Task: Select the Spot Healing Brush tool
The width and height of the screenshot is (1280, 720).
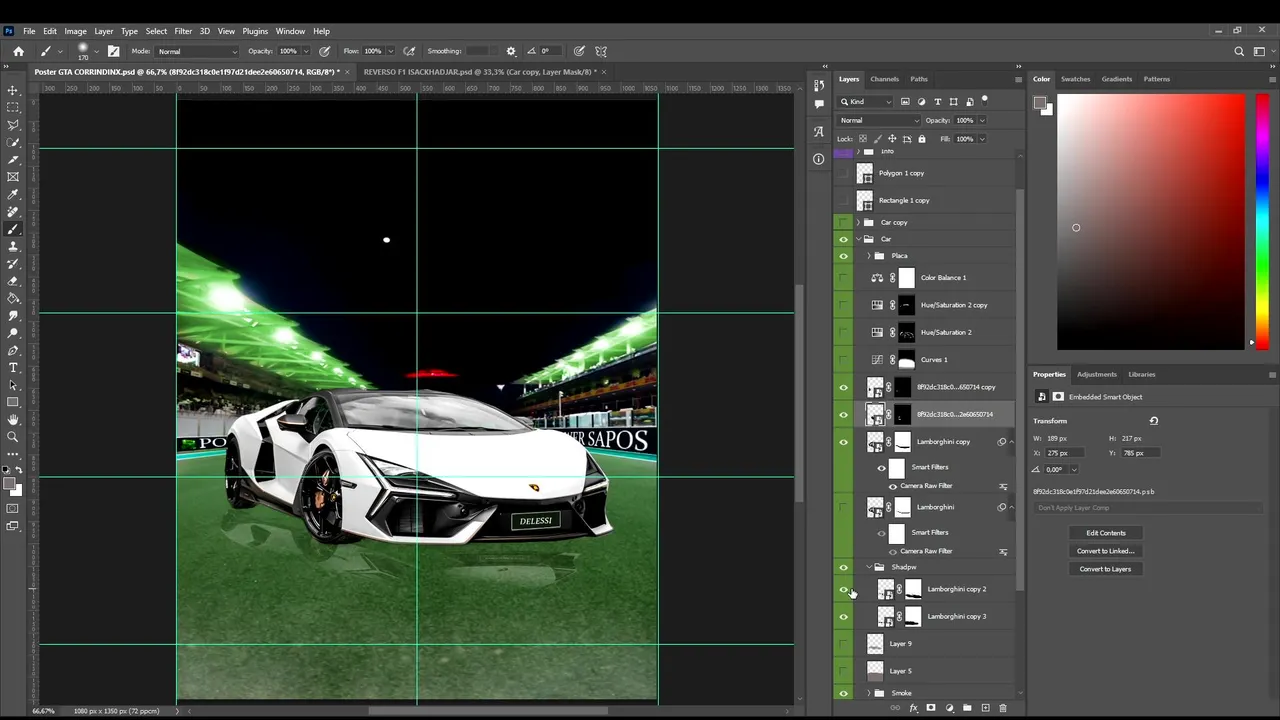Action: tap(13, 212)
